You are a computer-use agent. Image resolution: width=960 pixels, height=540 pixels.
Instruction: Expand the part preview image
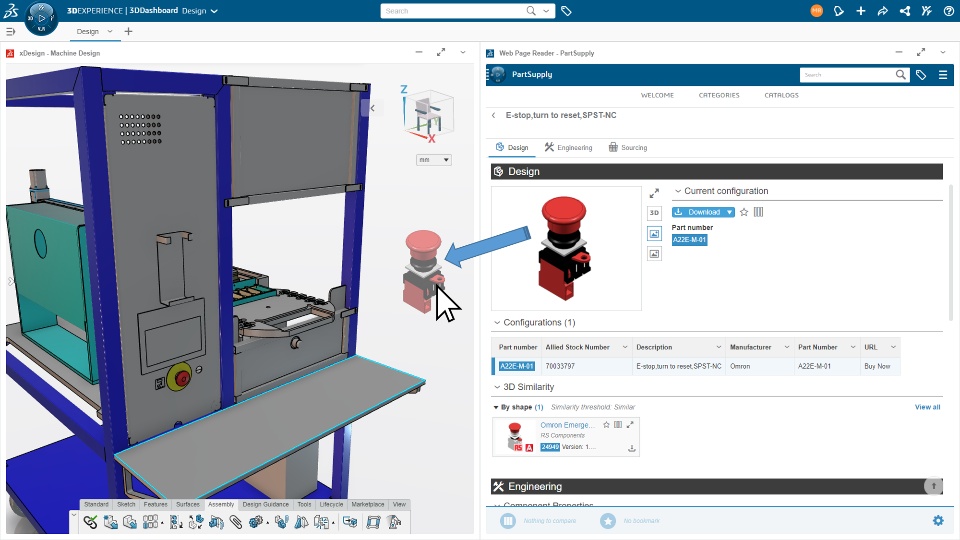pyautogui.click(x=654, y=193)
